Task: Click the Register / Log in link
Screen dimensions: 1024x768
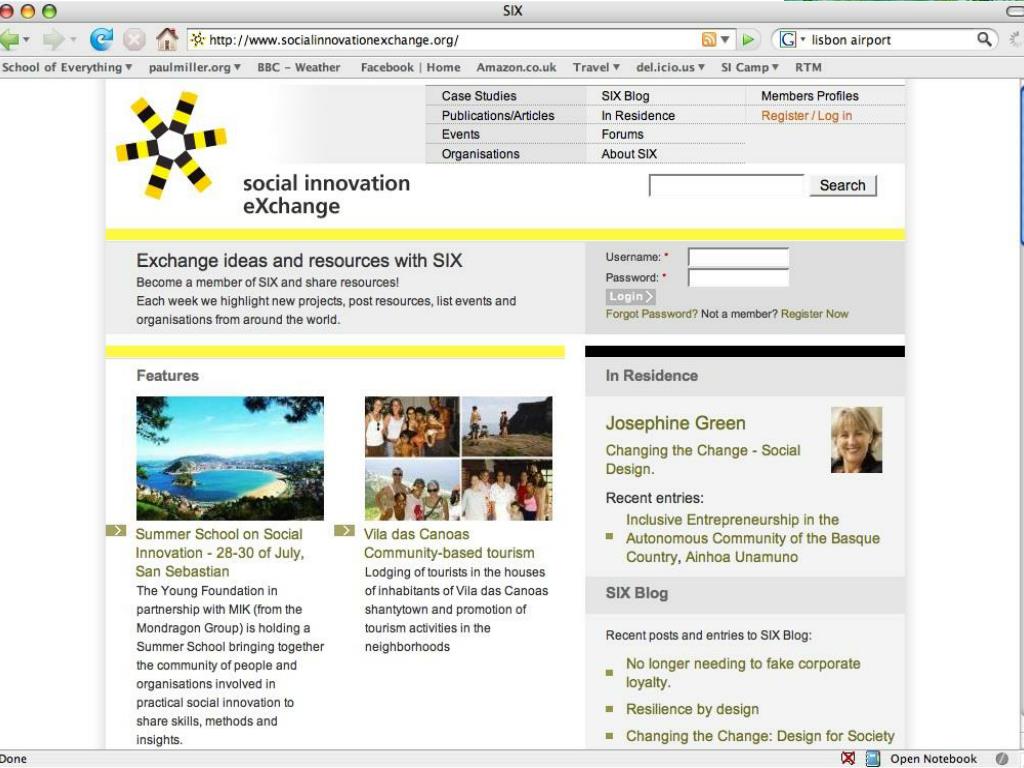Action: tap(807, 116)
